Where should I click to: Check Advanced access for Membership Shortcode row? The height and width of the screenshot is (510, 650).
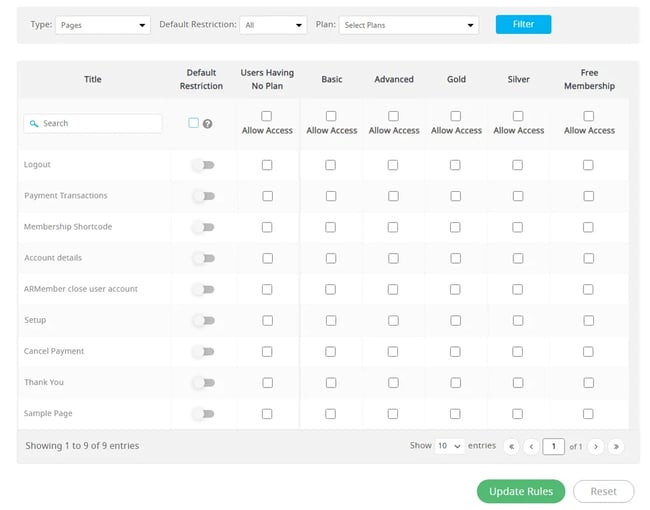(x=393, y=227)
